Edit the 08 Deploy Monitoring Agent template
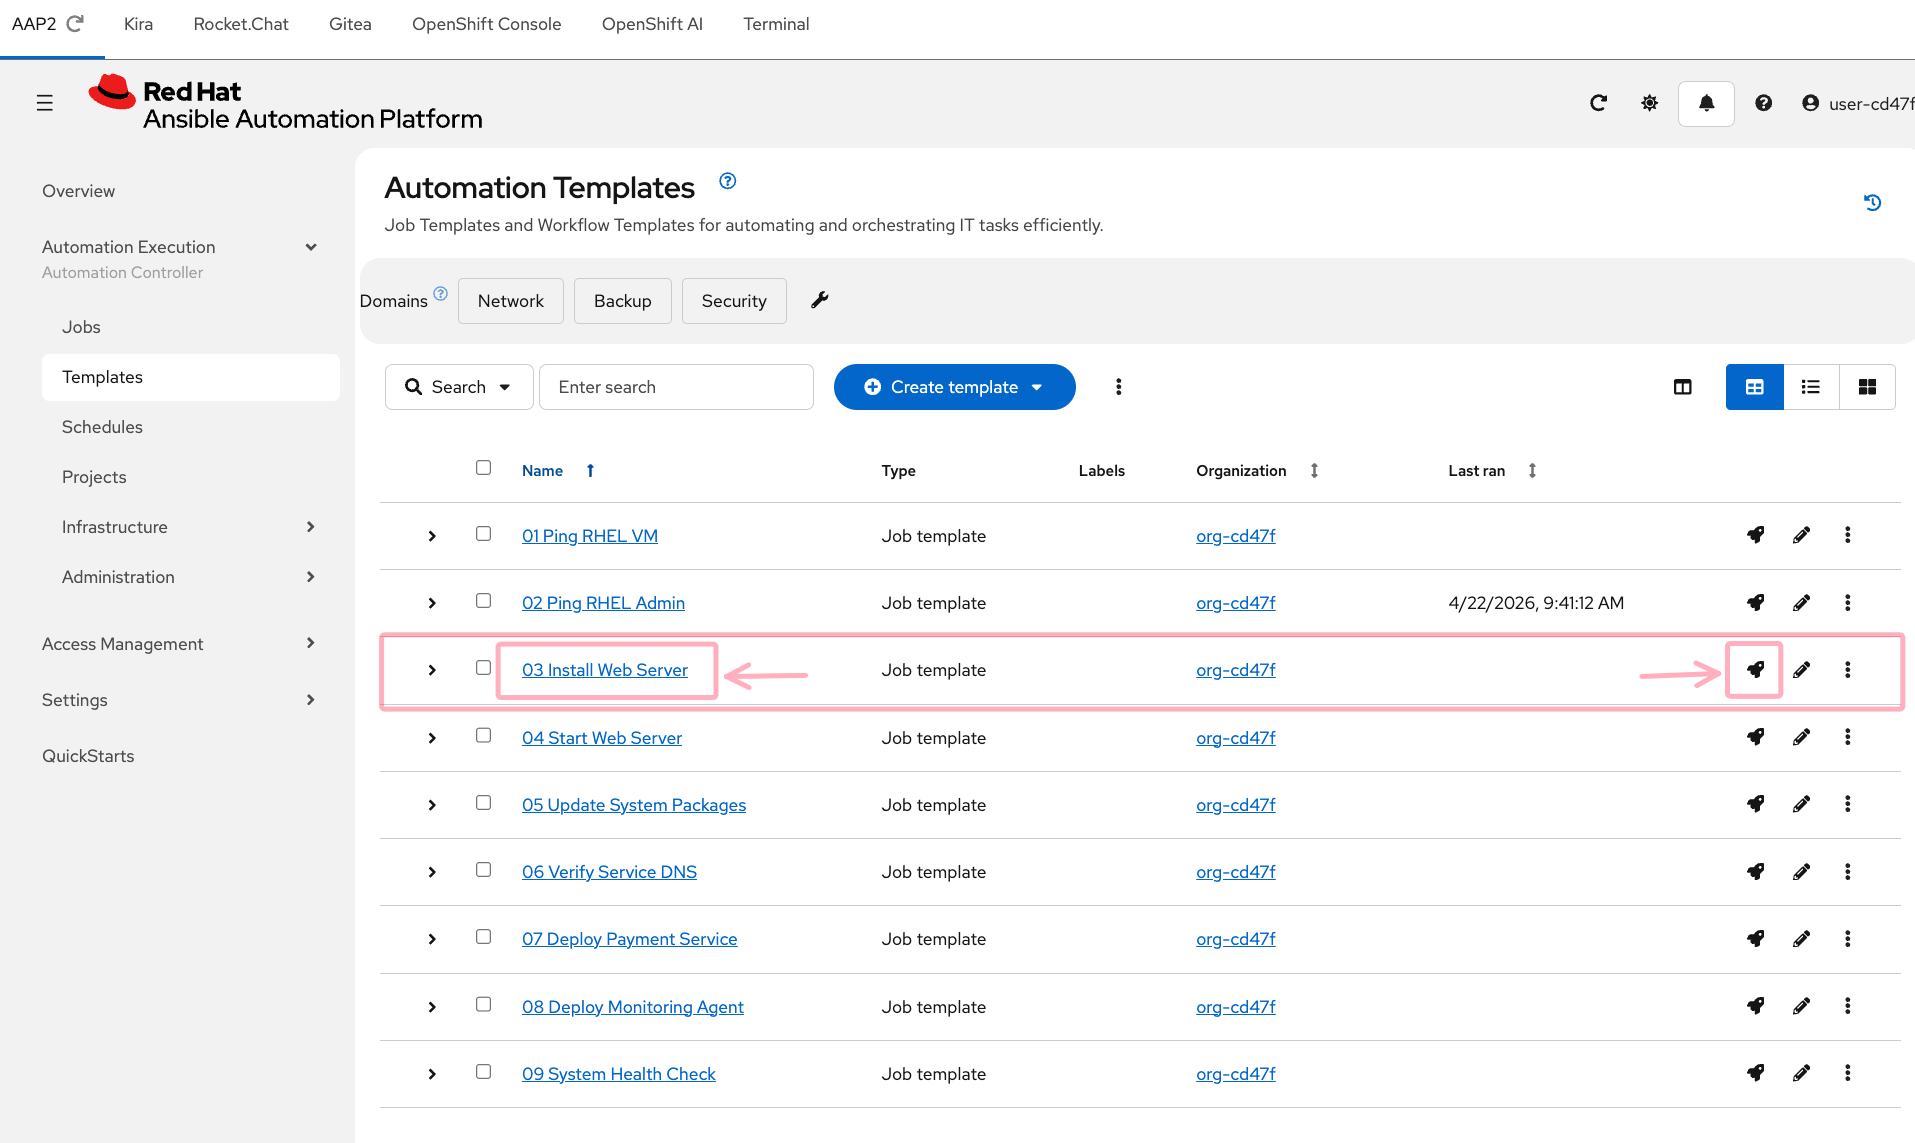1915x1143 pixels. point(1801,1006)
